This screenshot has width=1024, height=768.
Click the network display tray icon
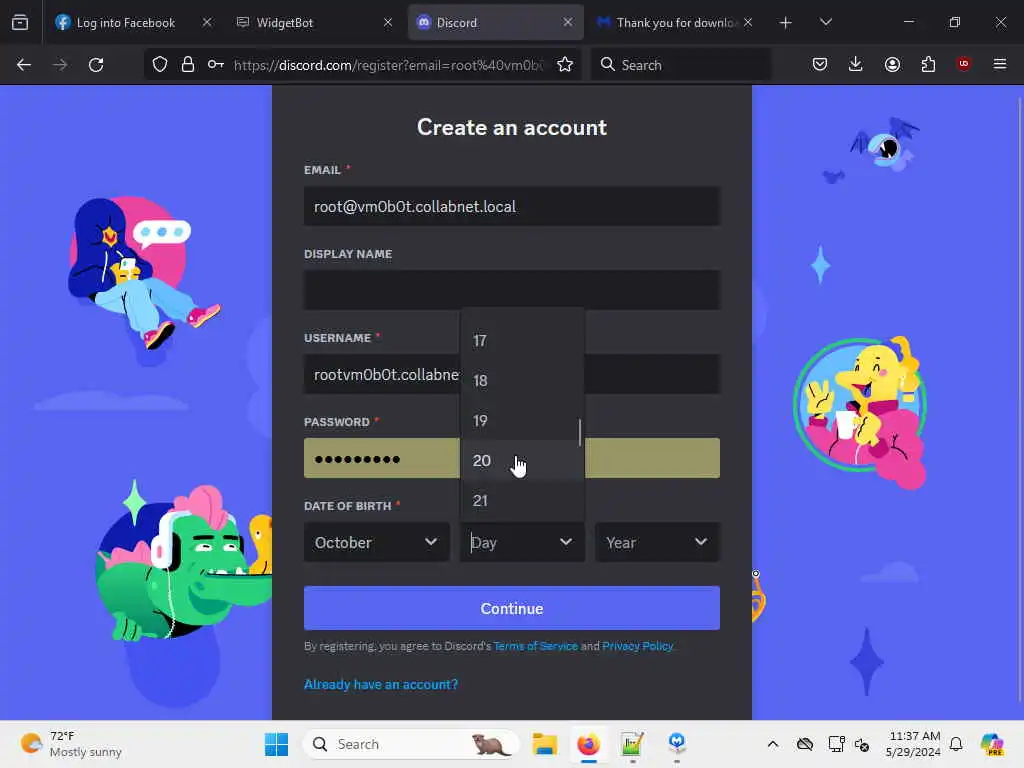point(836,744)
